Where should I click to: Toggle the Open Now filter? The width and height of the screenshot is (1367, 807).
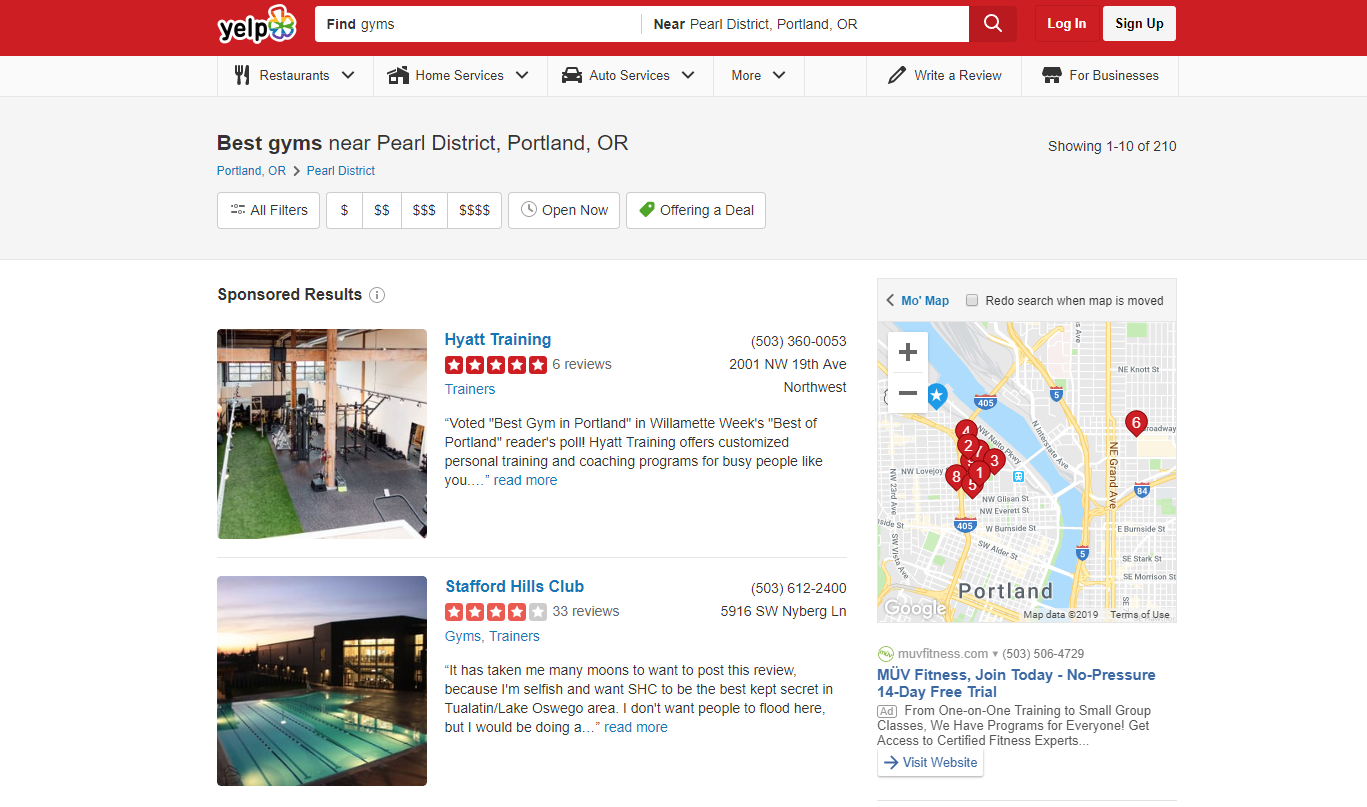click(564, 210)
